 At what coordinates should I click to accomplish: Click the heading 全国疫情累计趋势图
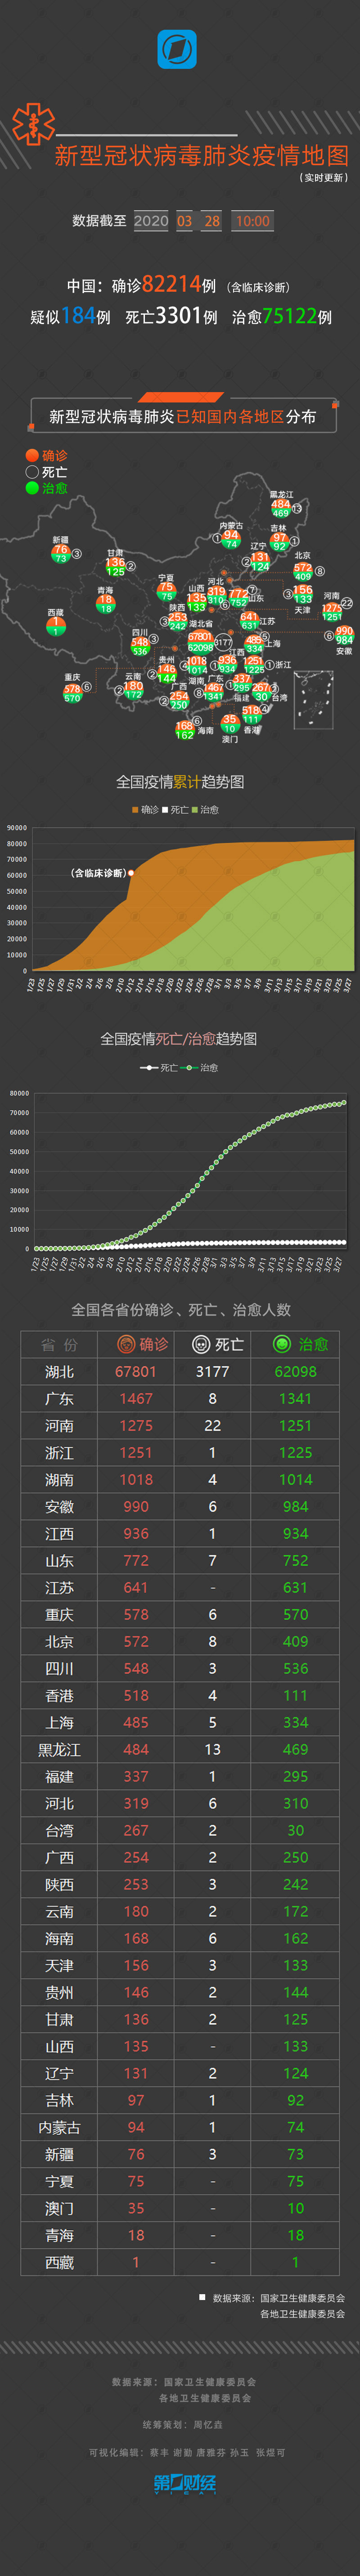(180, 782)
